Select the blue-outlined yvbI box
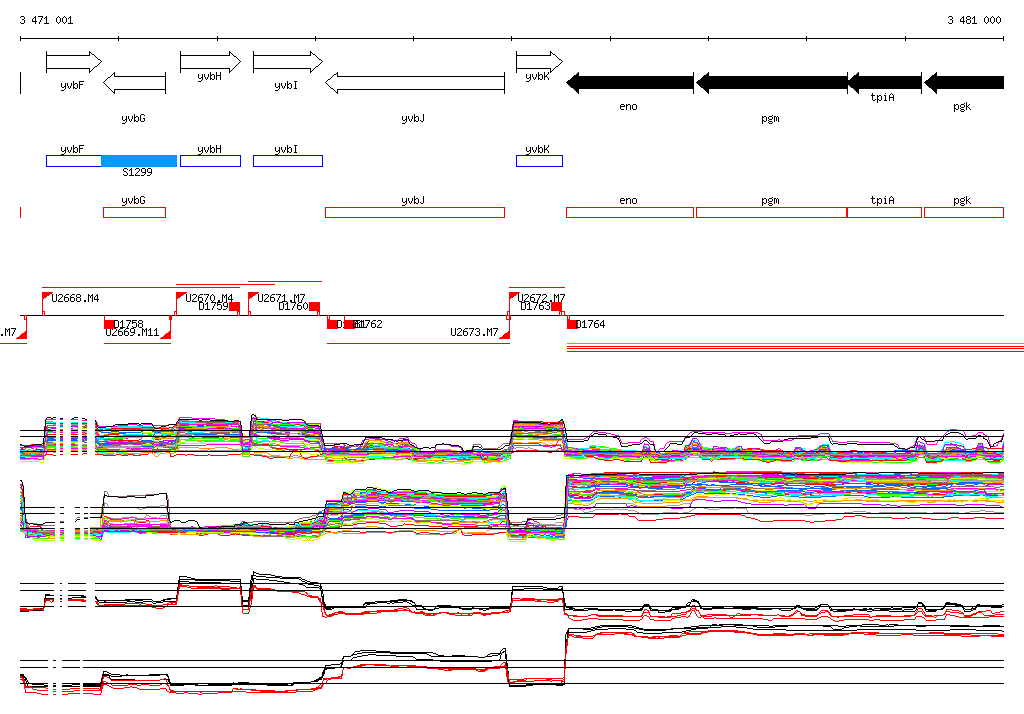1024x714 pixels. click(x=288, y=161)
